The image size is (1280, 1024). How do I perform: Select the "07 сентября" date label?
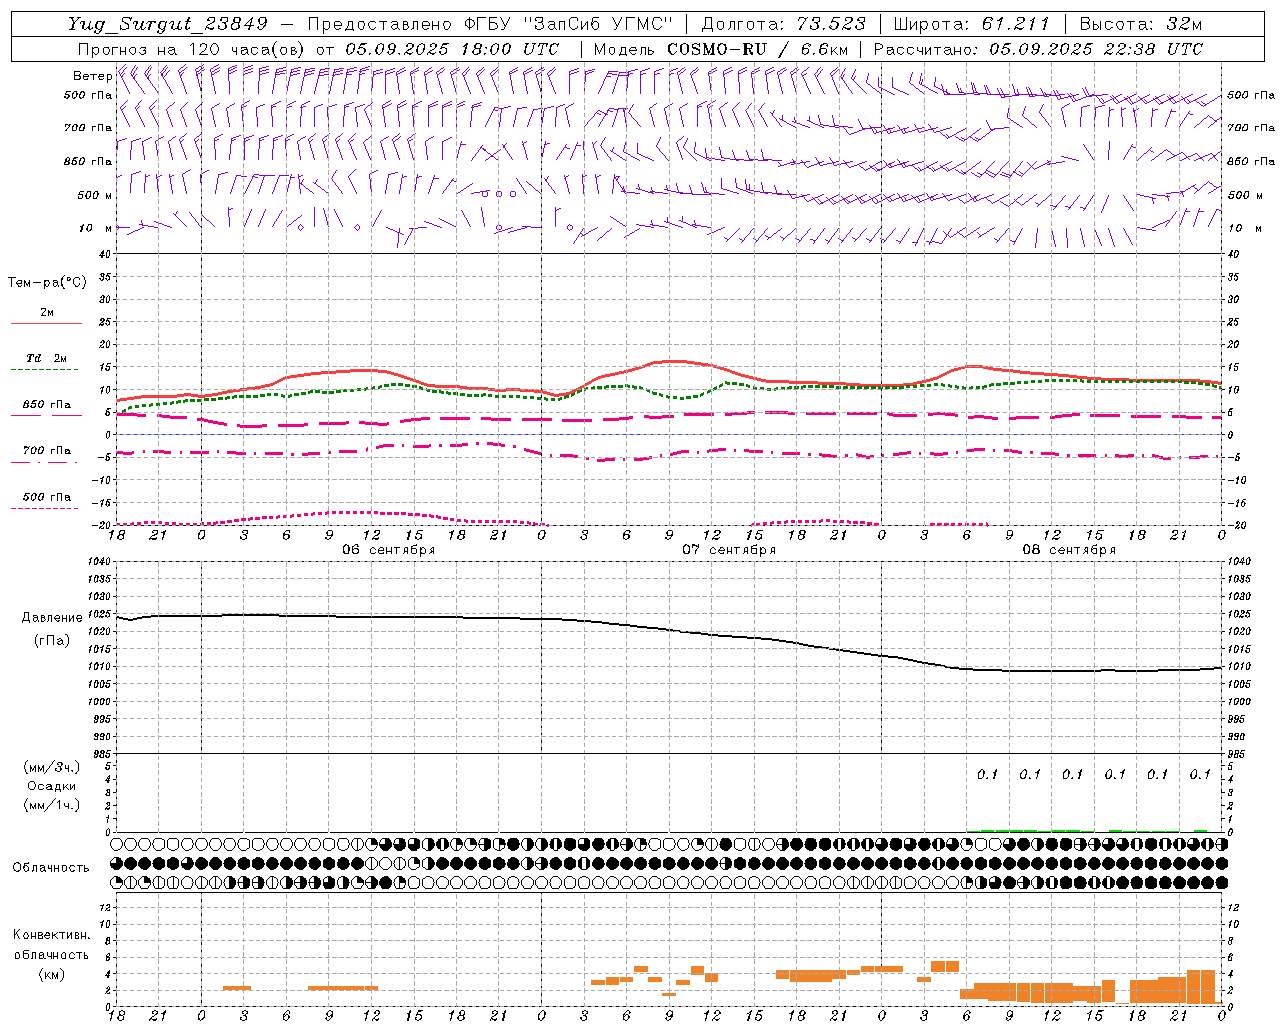[729, 550]
